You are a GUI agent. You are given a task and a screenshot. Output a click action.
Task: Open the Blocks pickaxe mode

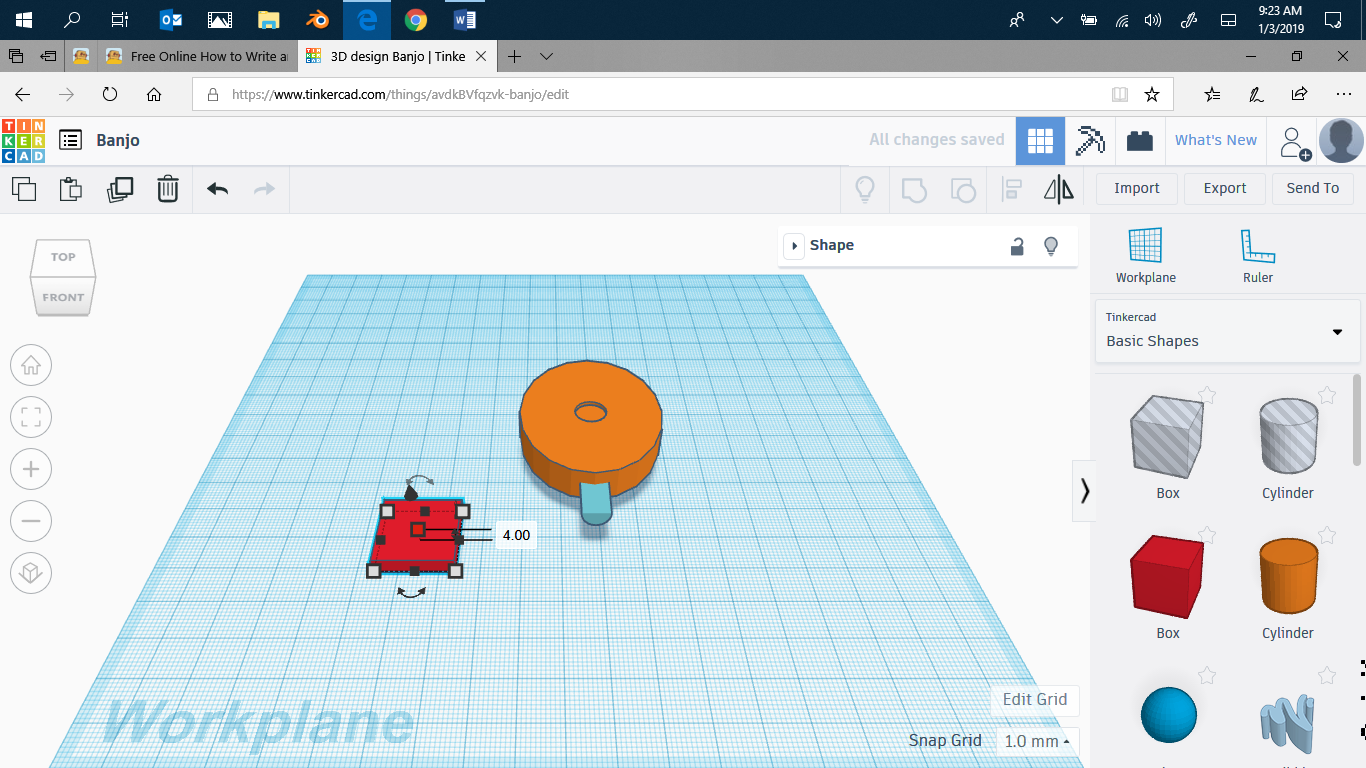pos(1090,141)
